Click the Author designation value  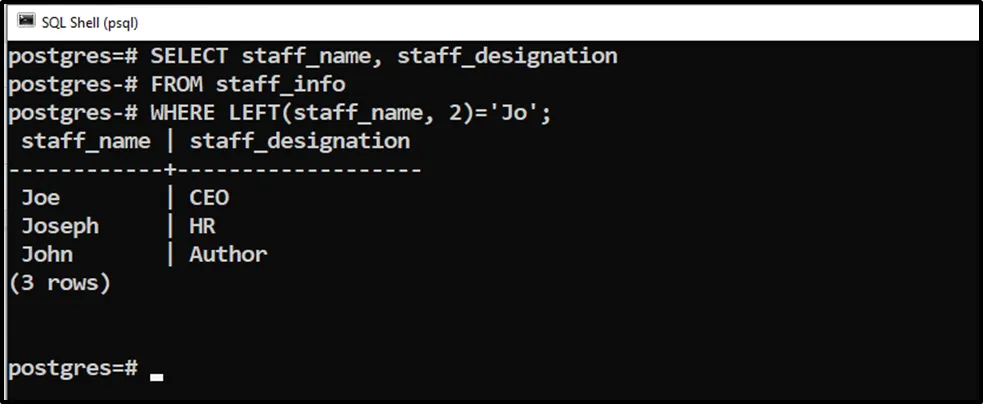pos(228,254)
